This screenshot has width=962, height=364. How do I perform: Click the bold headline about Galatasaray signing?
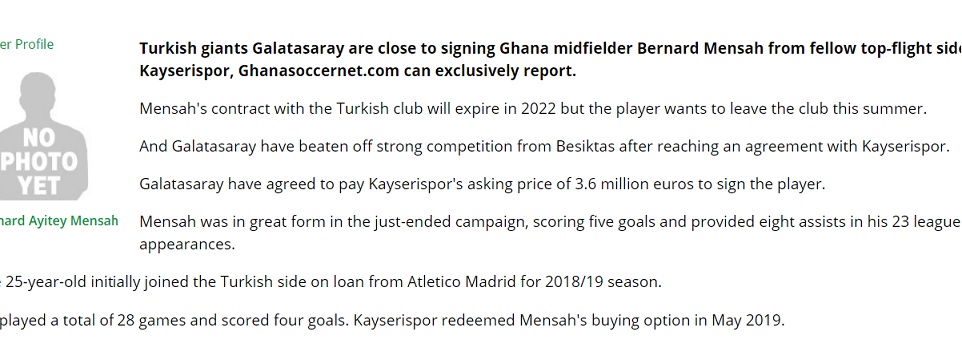tap(550, 60)
